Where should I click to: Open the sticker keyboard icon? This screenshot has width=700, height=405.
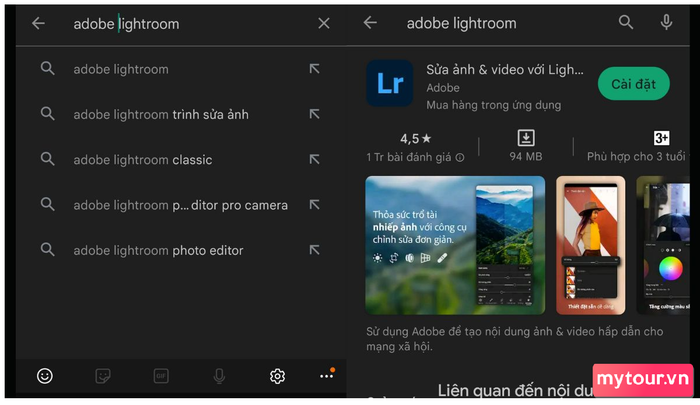(103, 376)
